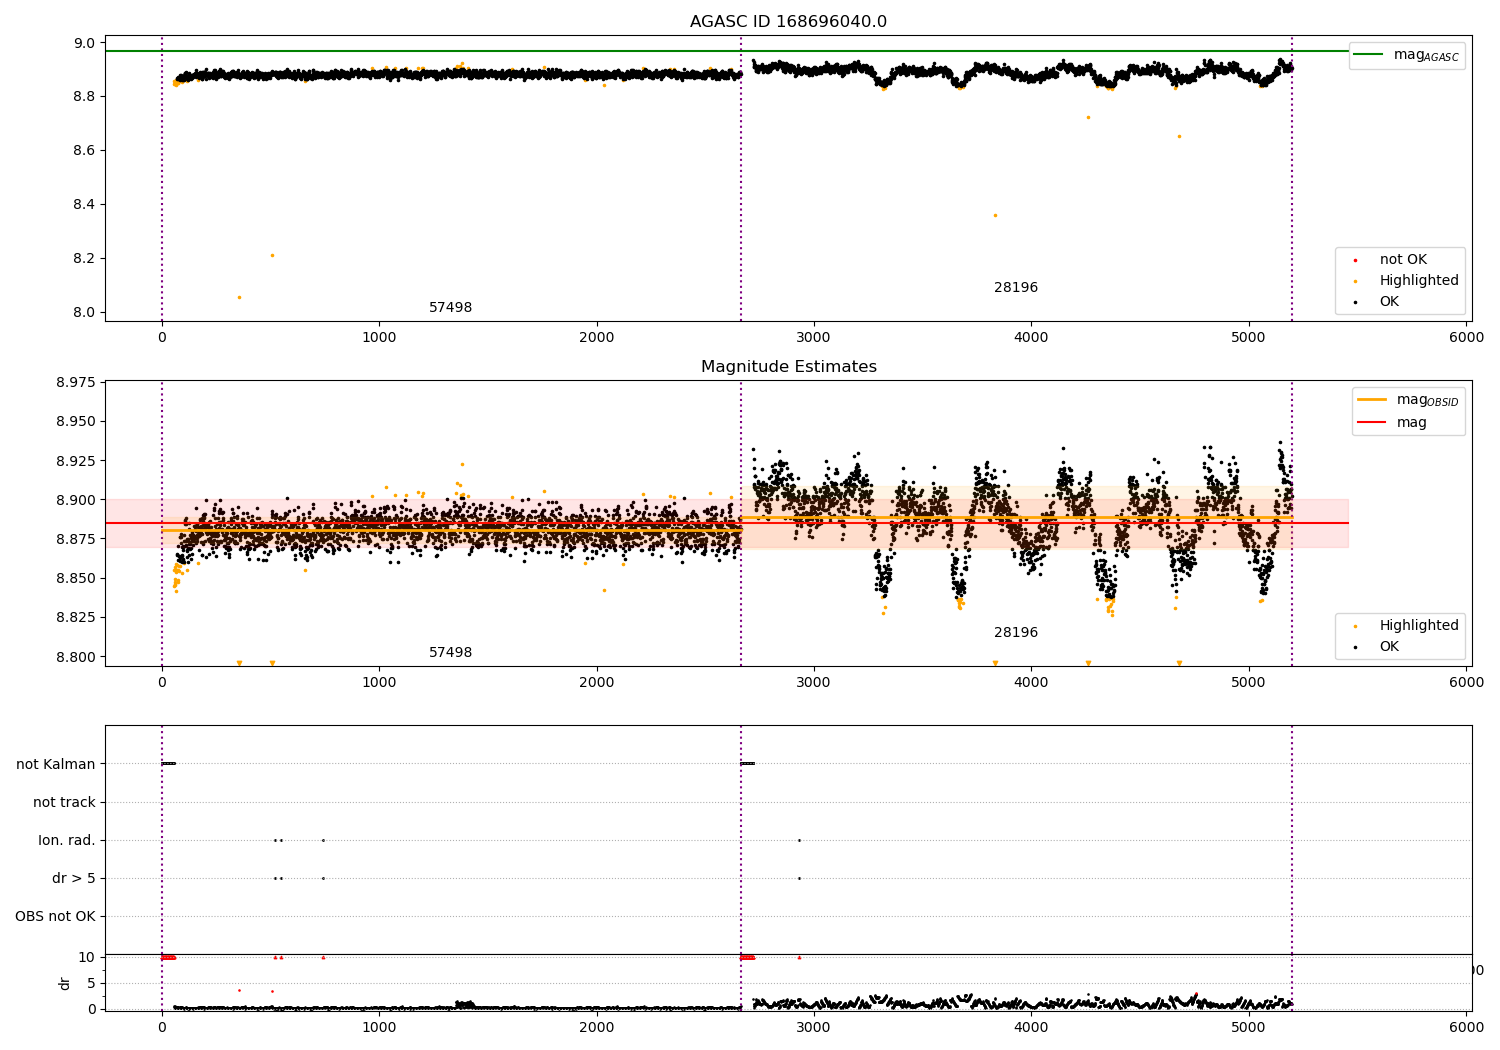Click "not OK" legend entry in top plot
The height and width of the screenshot is (1050, 1500).
pos(1403,259)
